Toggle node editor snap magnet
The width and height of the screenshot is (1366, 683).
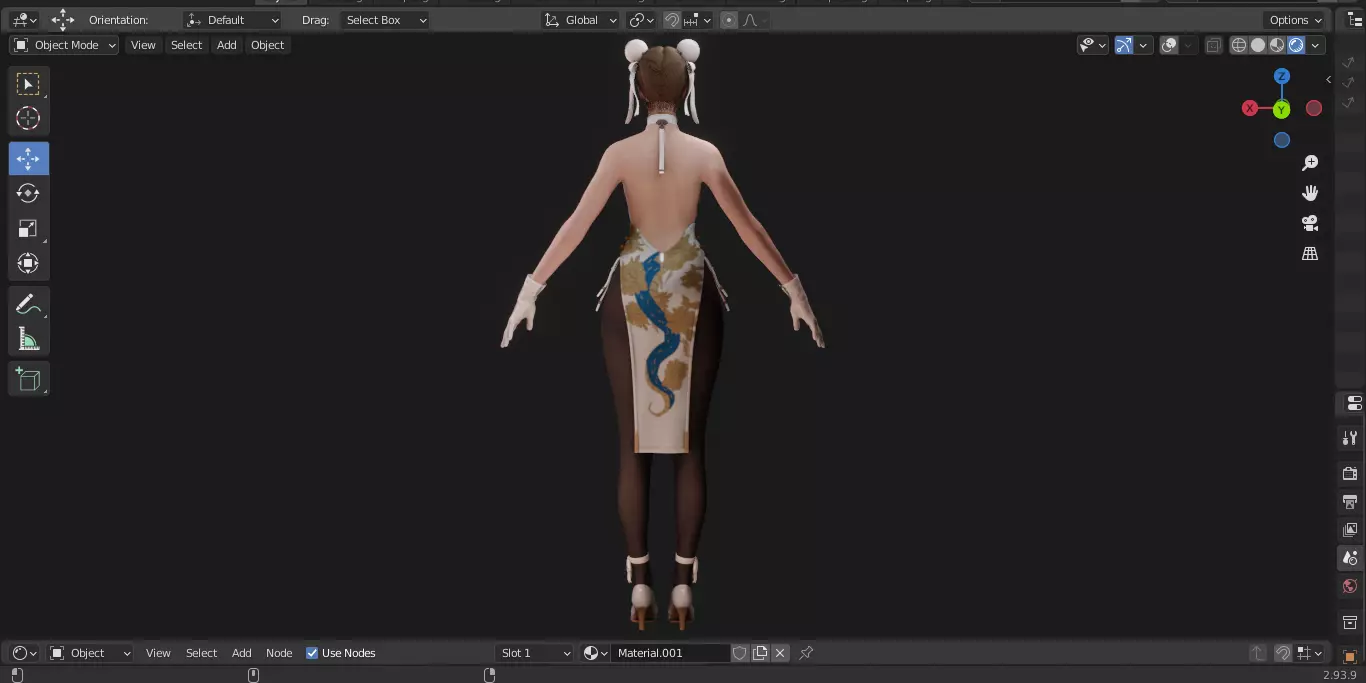(x=1282, y=653)
